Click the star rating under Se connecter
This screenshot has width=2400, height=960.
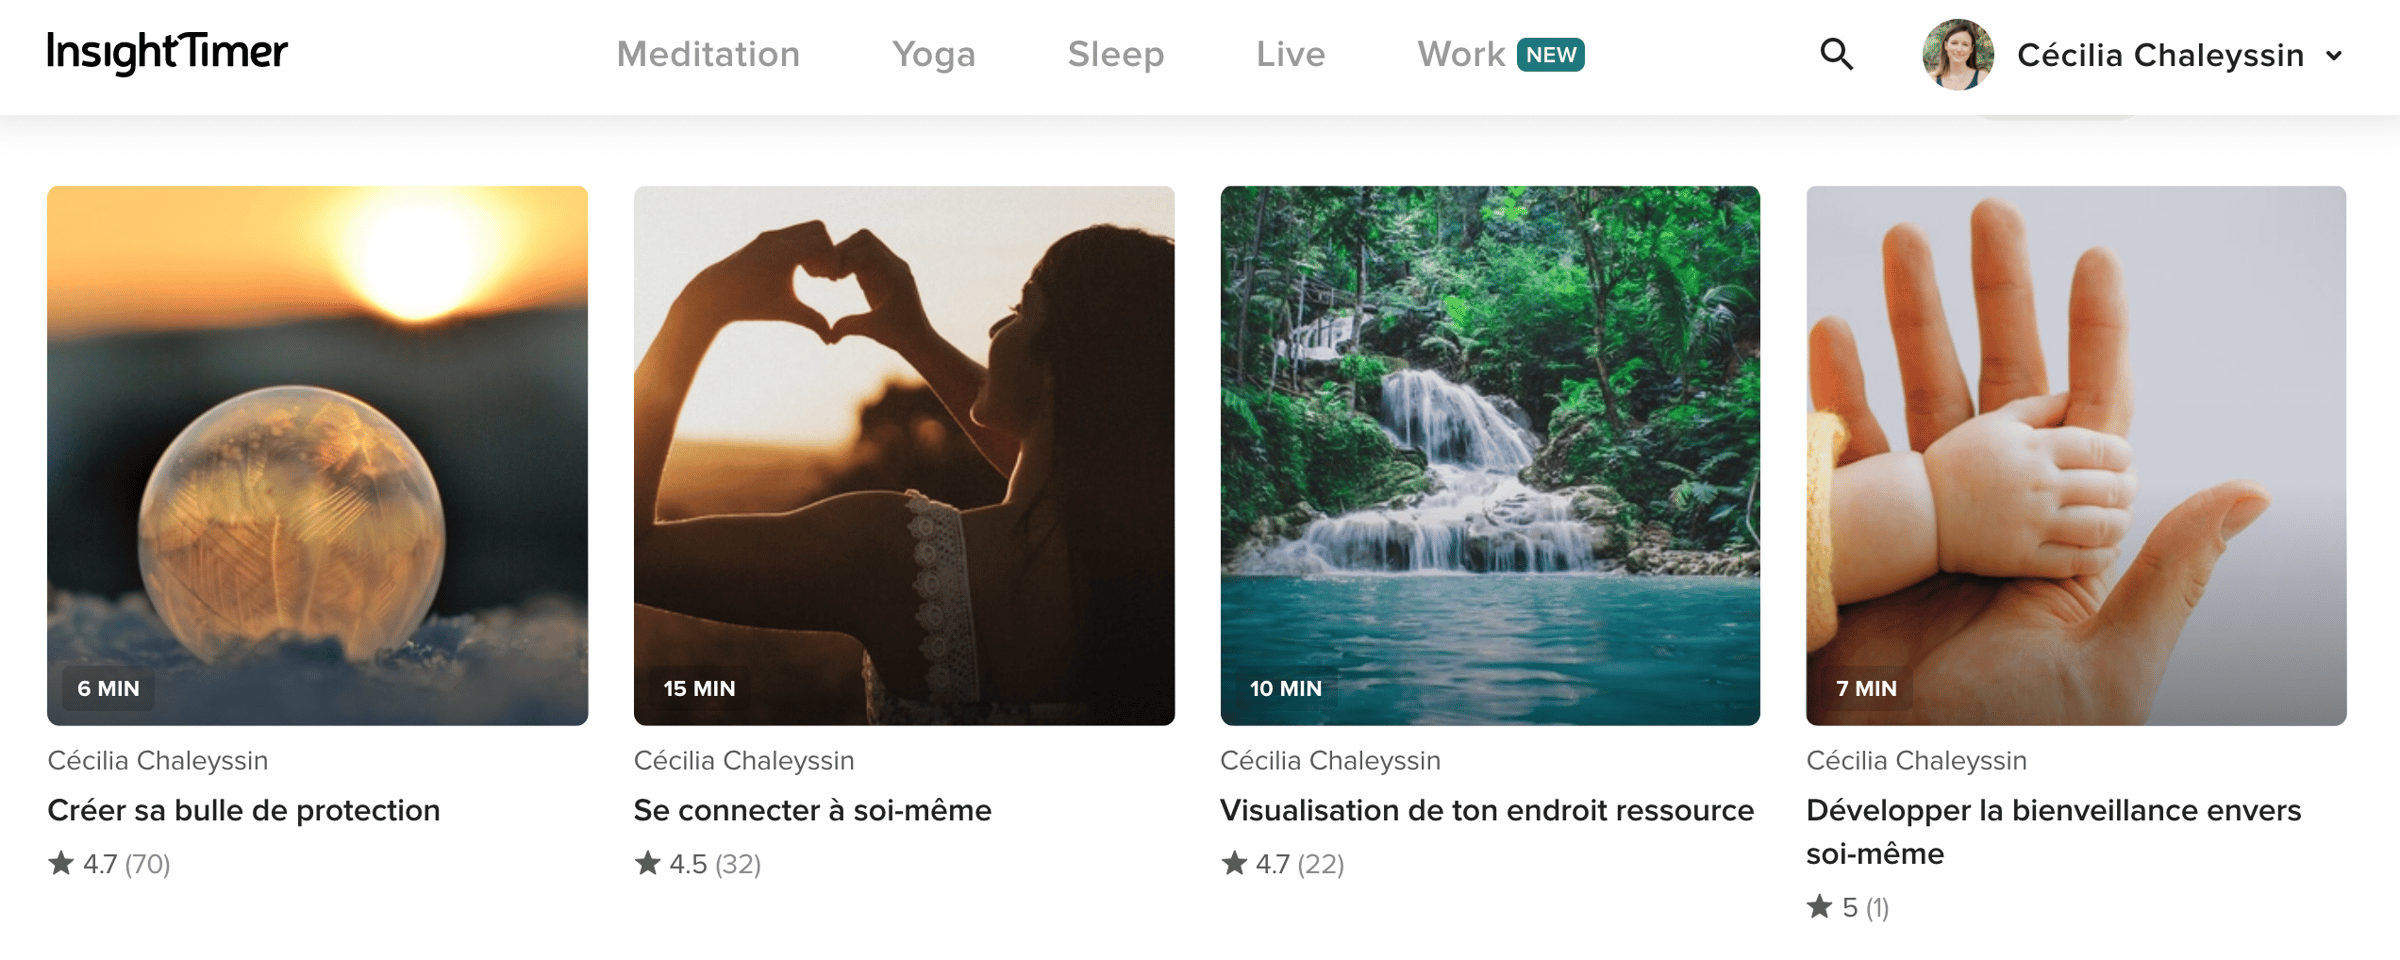pos(697,863)
